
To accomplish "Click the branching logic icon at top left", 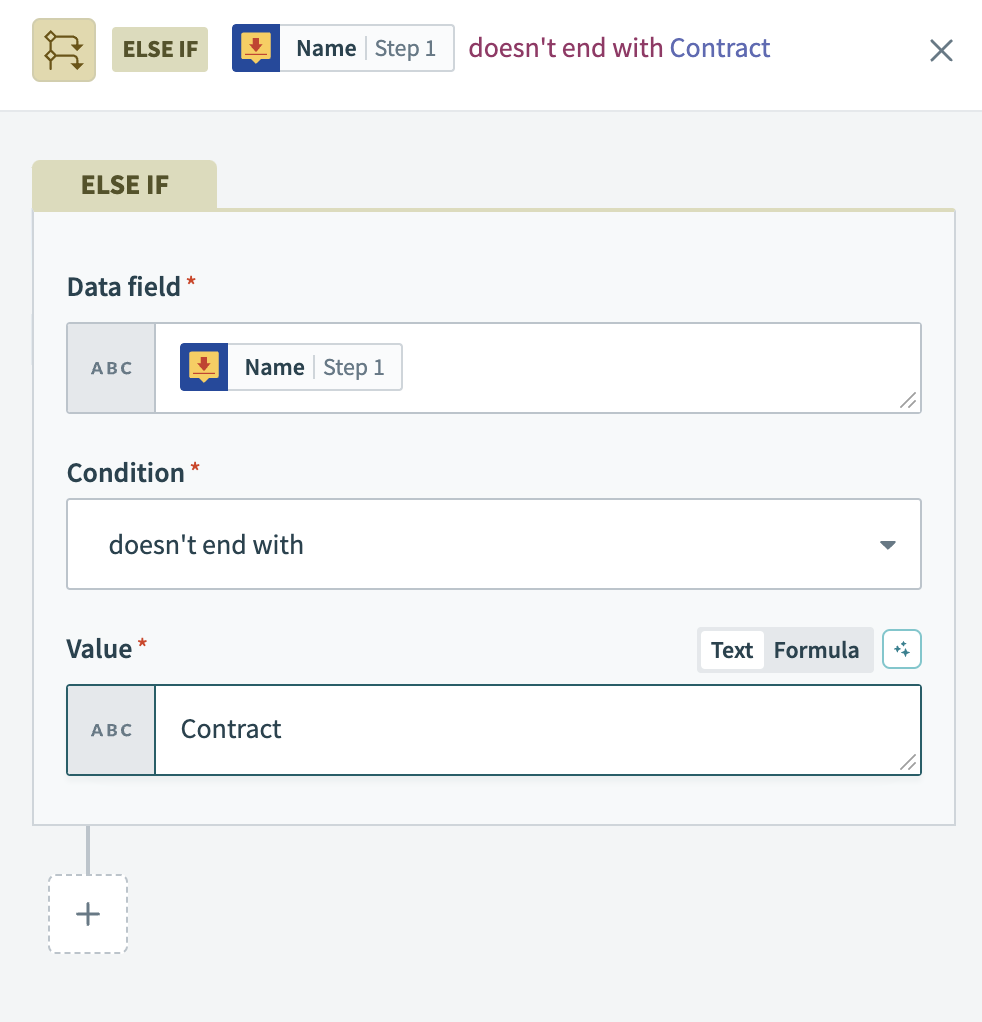I will click(x=63, y=48).
